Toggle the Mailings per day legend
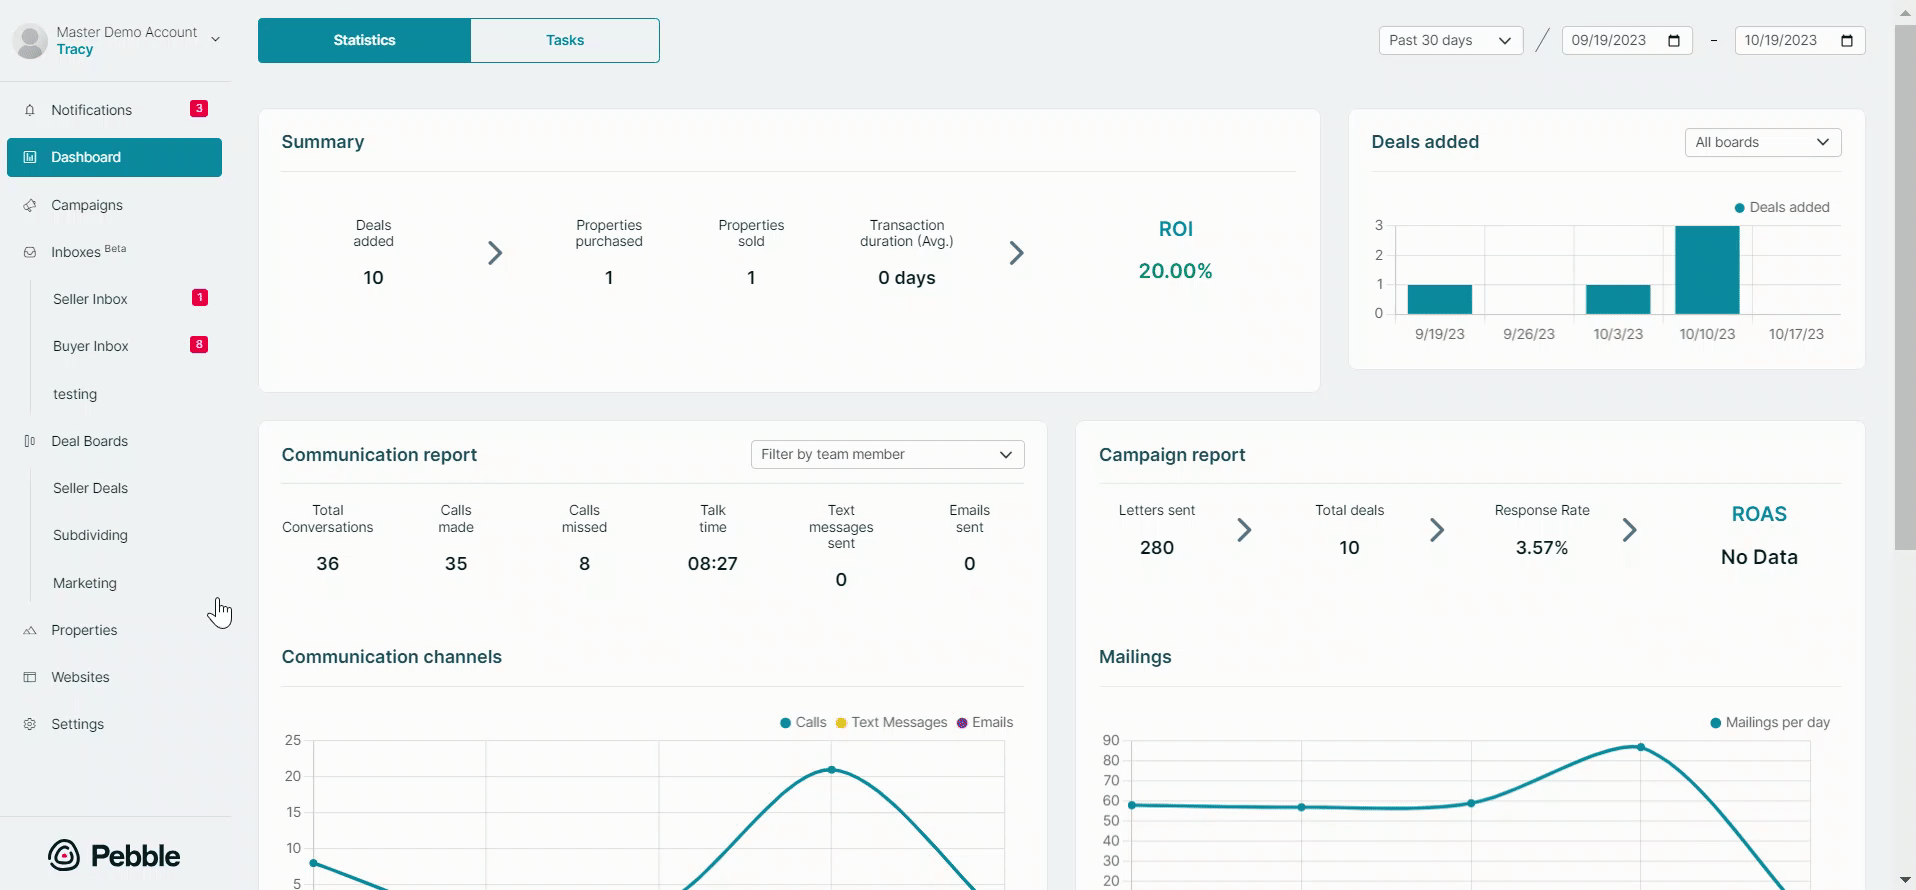 1770,722
